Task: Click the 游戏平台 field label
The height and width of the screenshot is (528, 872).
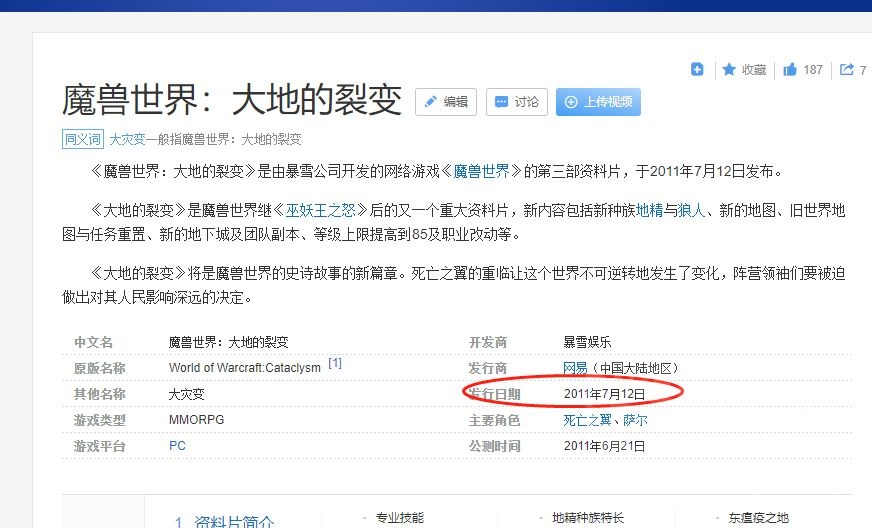Action: tap(100, 446)
